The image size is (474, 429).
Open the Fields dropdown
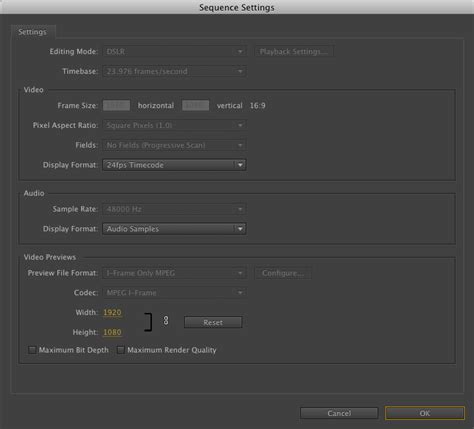[174, 145]
